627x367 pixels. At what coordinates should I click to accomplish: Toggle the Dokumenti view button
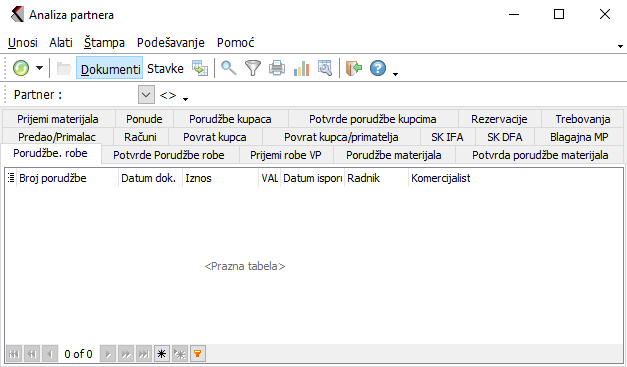(110, 68)
